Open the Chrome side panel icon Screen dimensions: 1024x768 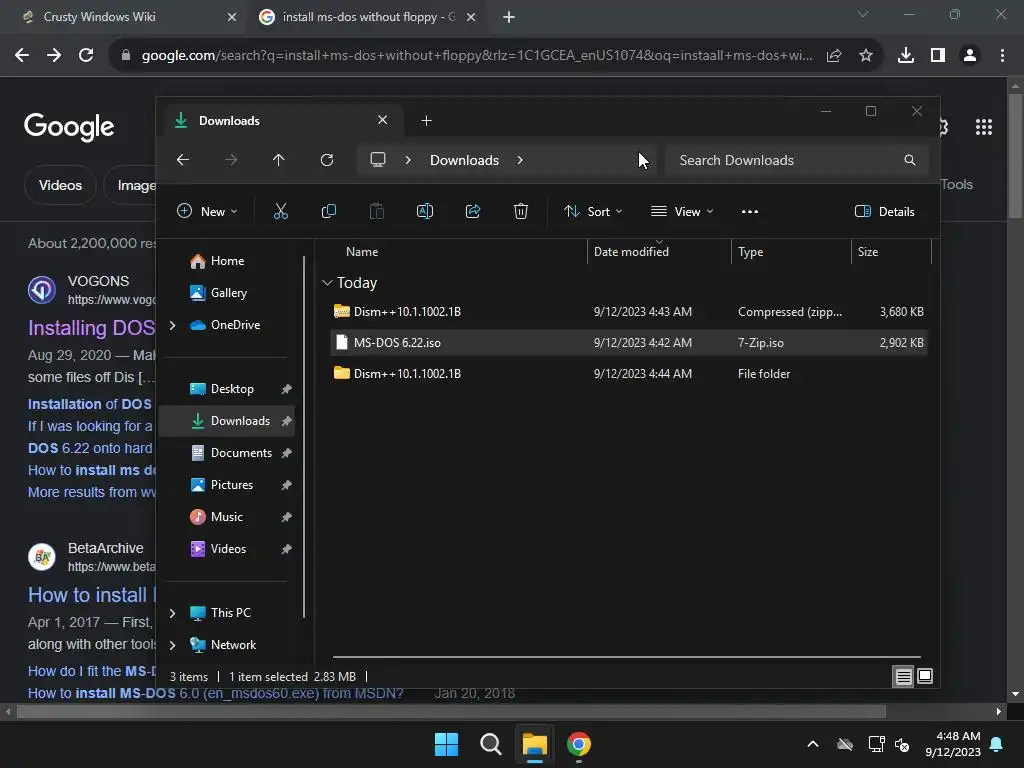coord(938,56)
